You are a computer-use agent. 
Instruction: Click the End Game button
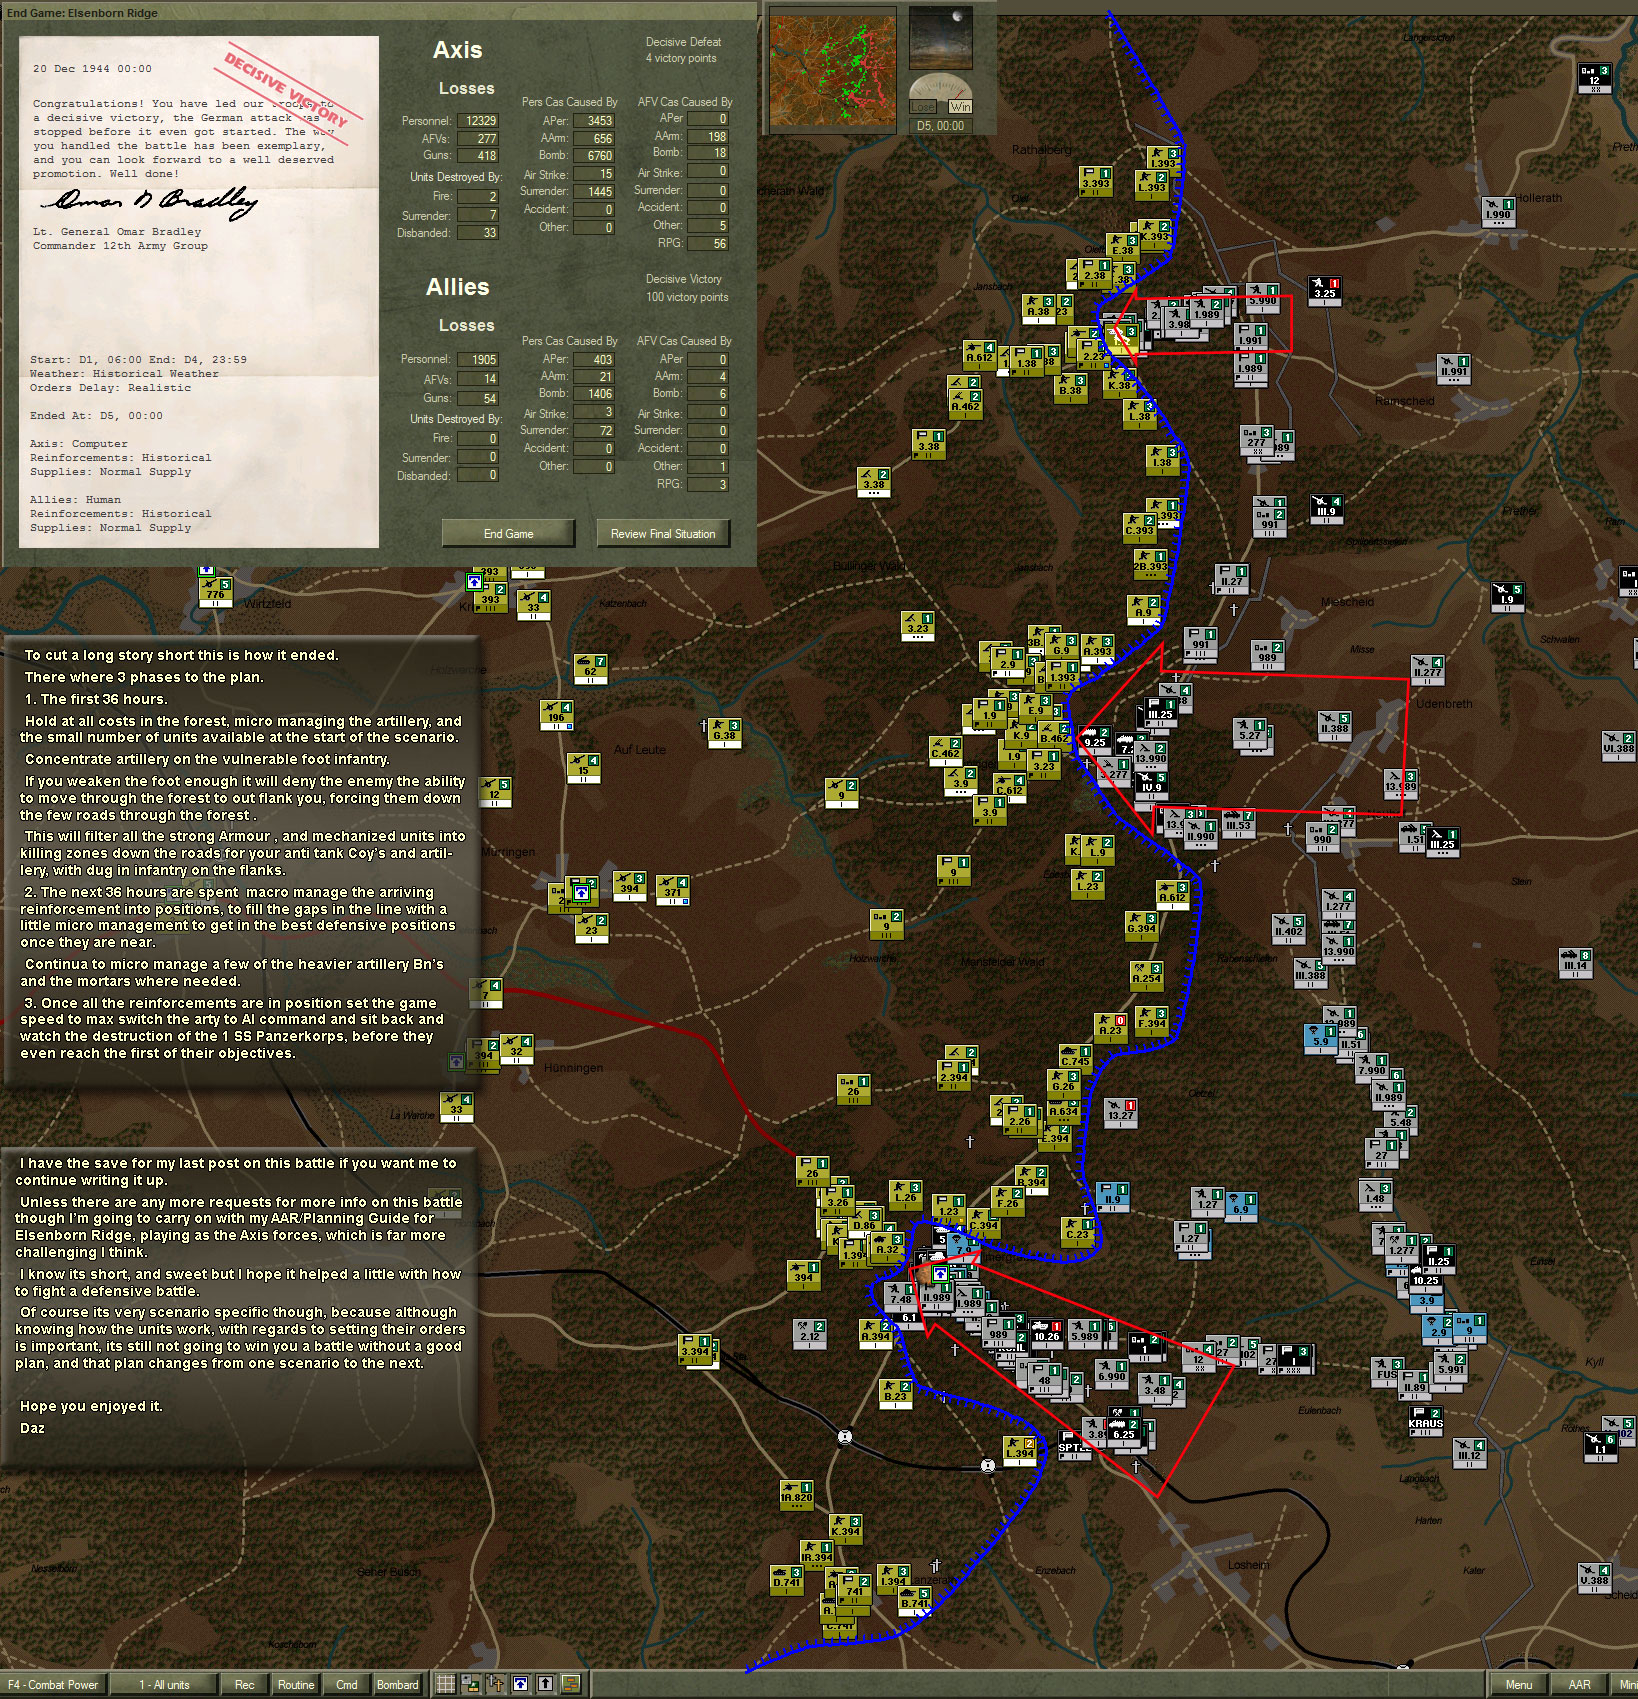point(508,533)
